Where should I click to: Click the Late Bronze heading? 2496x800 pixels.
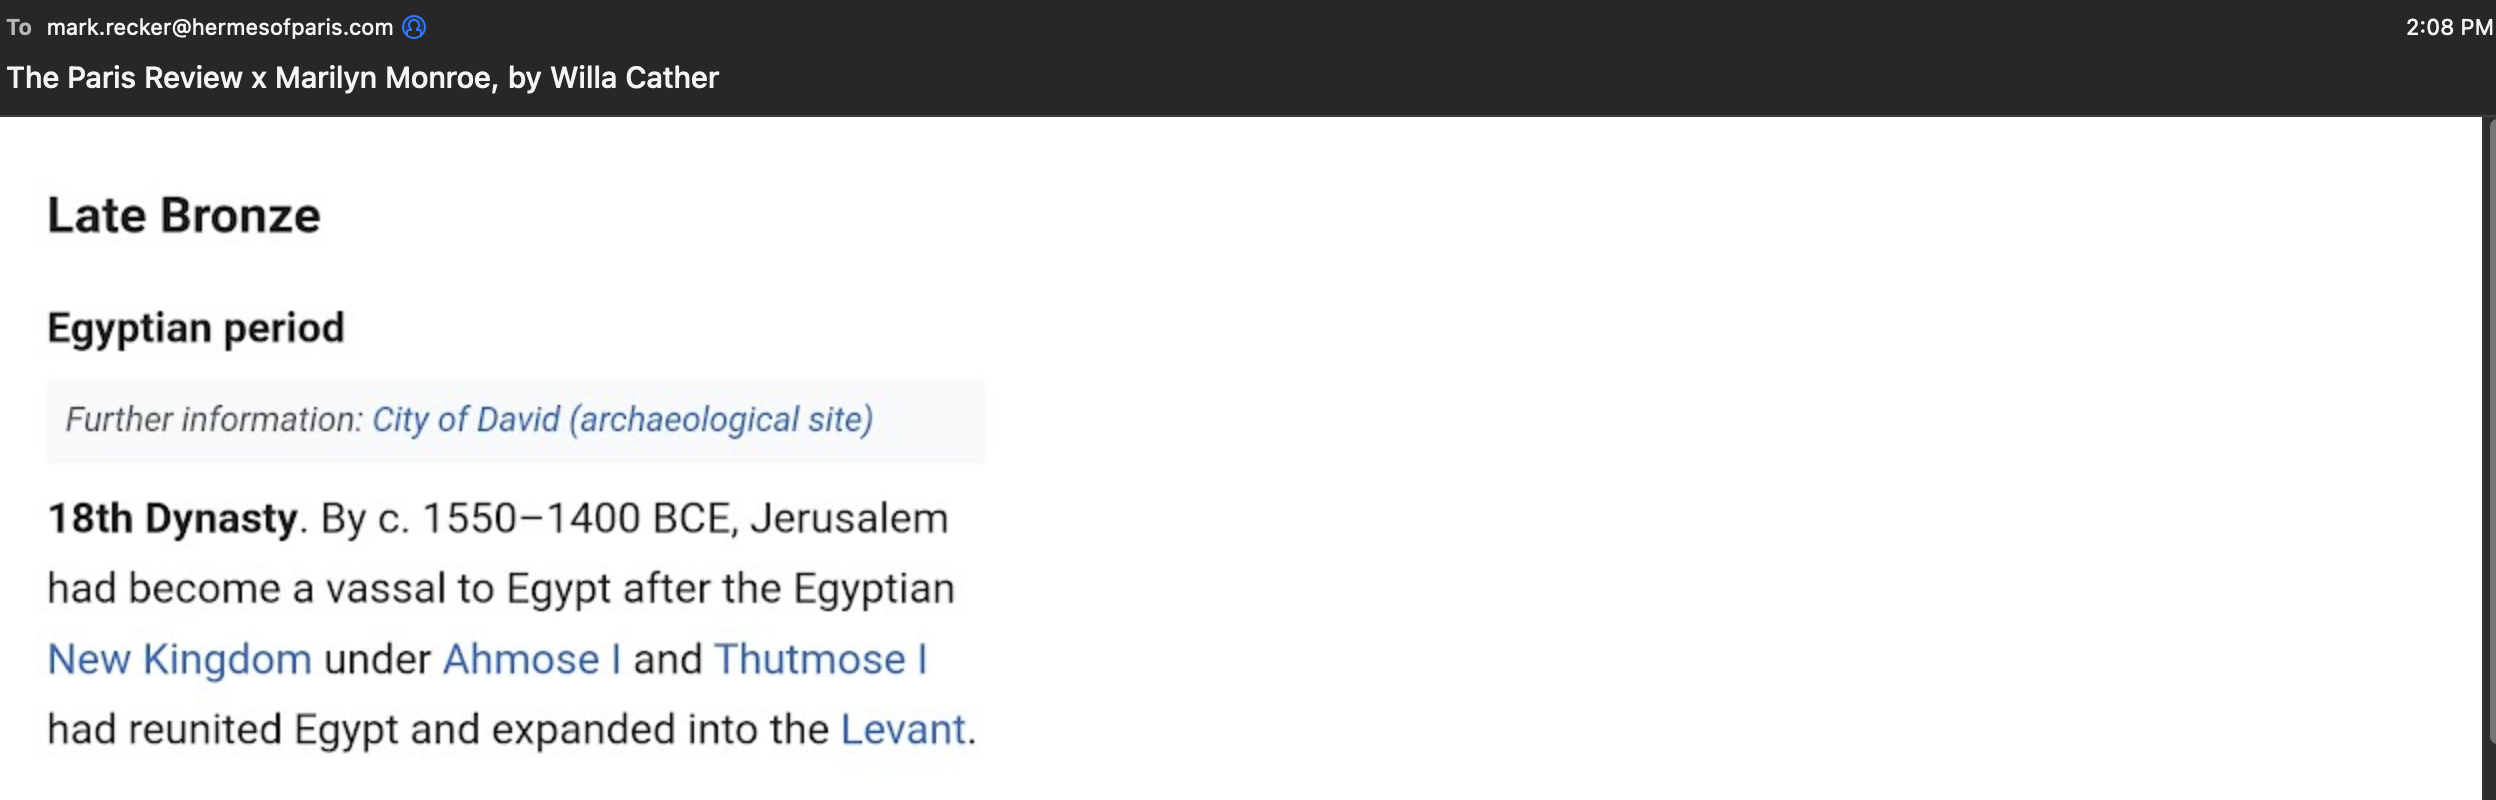pyautogui.click(x=184, y=215)
